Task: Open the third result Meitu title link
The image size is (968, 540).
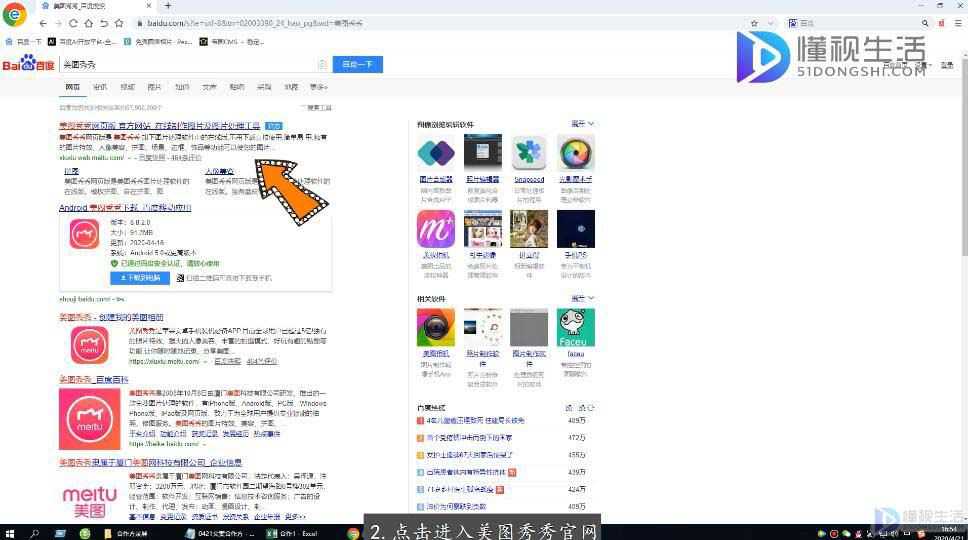Action: 111,317
